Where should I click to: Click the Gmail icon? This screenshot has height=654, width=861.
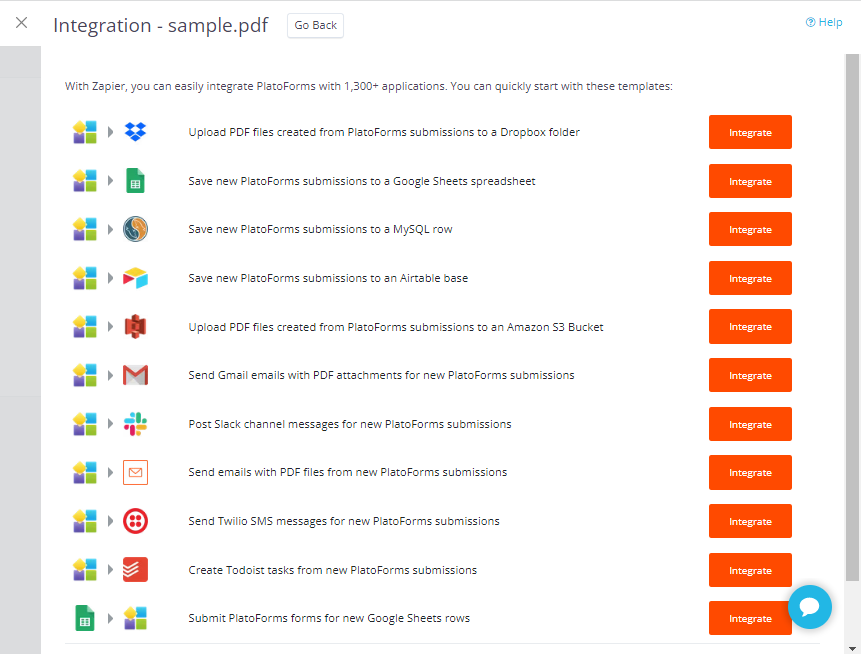(135, 375)
